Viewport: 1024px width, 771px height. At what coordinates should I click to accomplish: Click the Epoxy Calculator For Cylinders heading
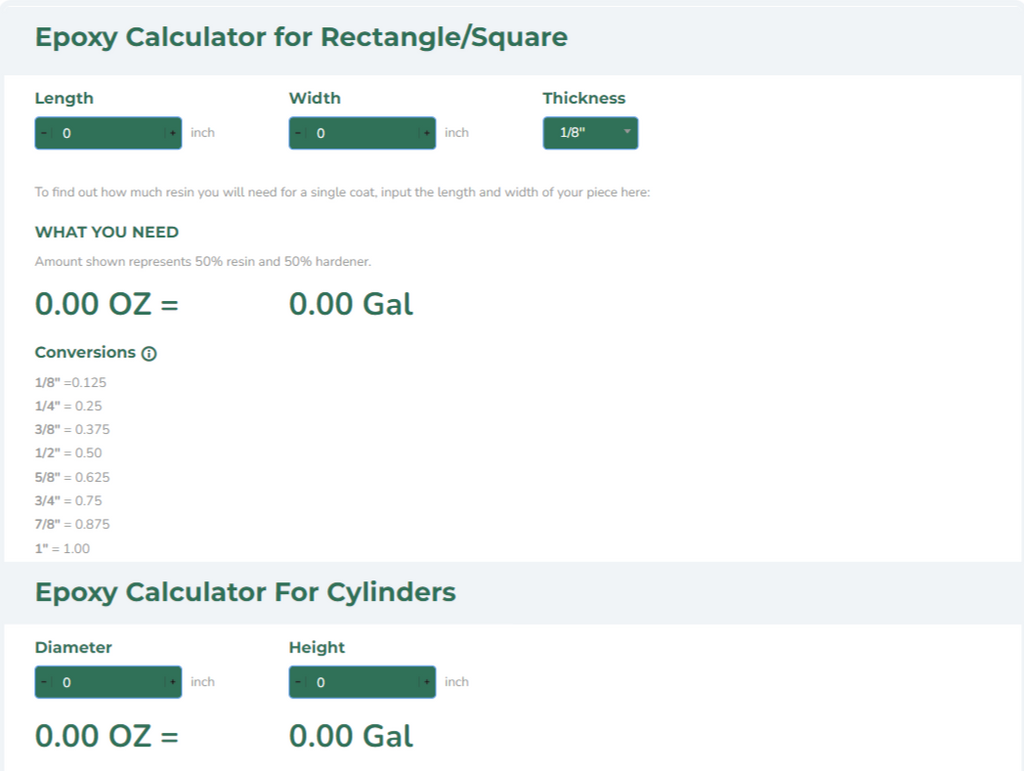click(245, 592)
